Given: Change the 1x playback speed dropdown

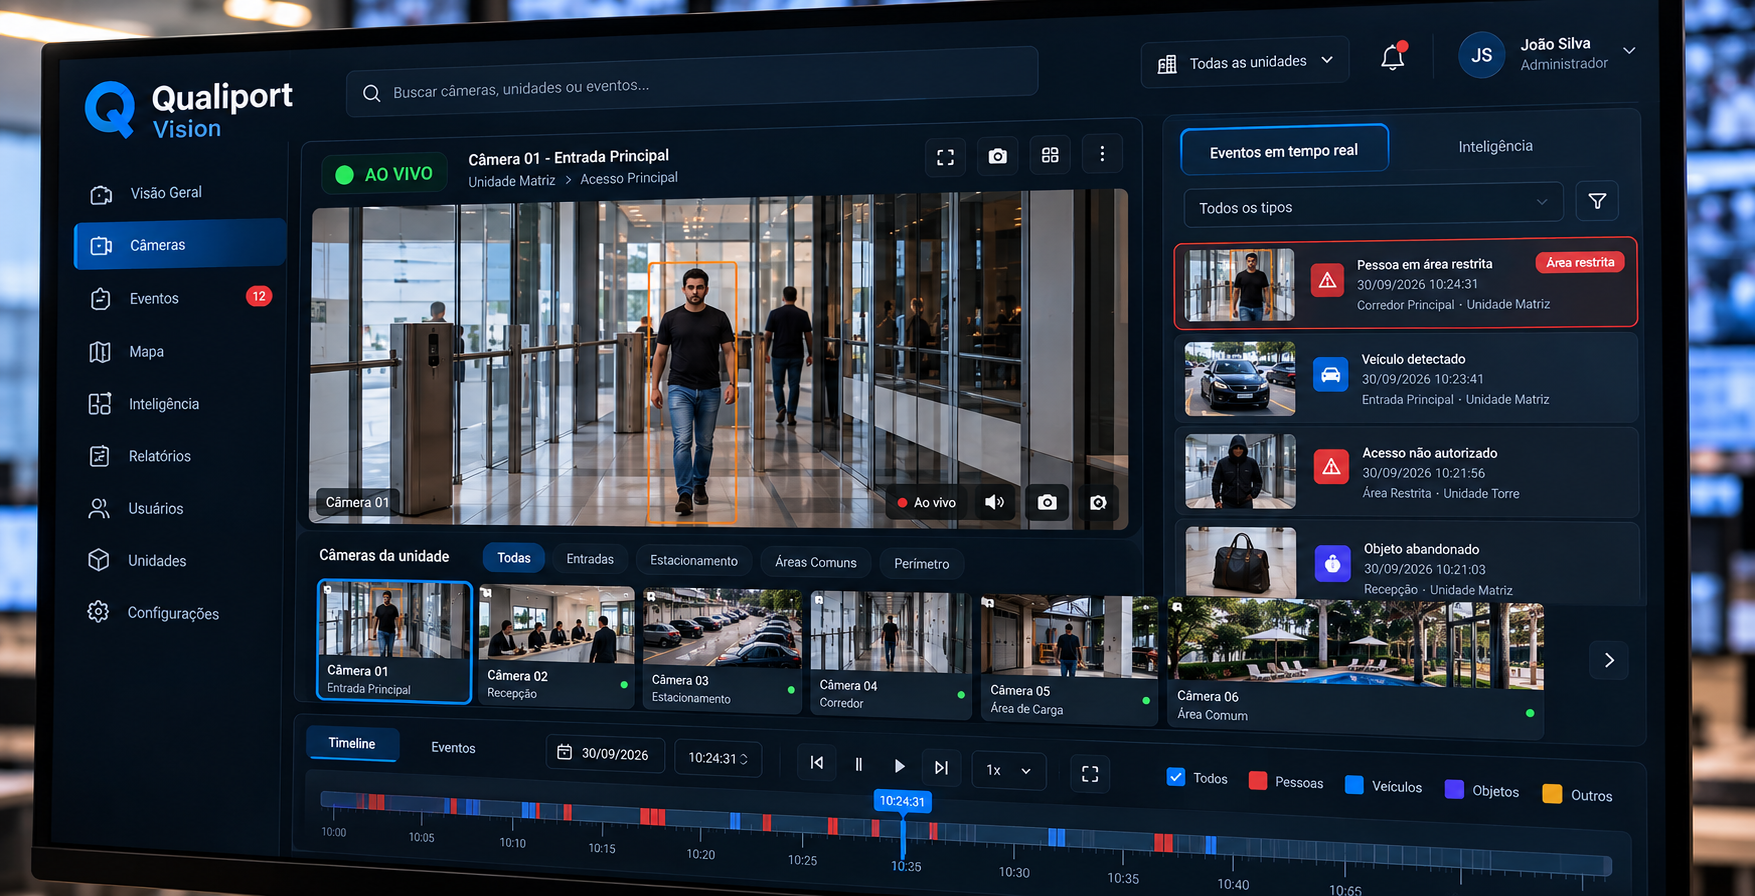Looking at the screenshot, I should coord(1008,770).
